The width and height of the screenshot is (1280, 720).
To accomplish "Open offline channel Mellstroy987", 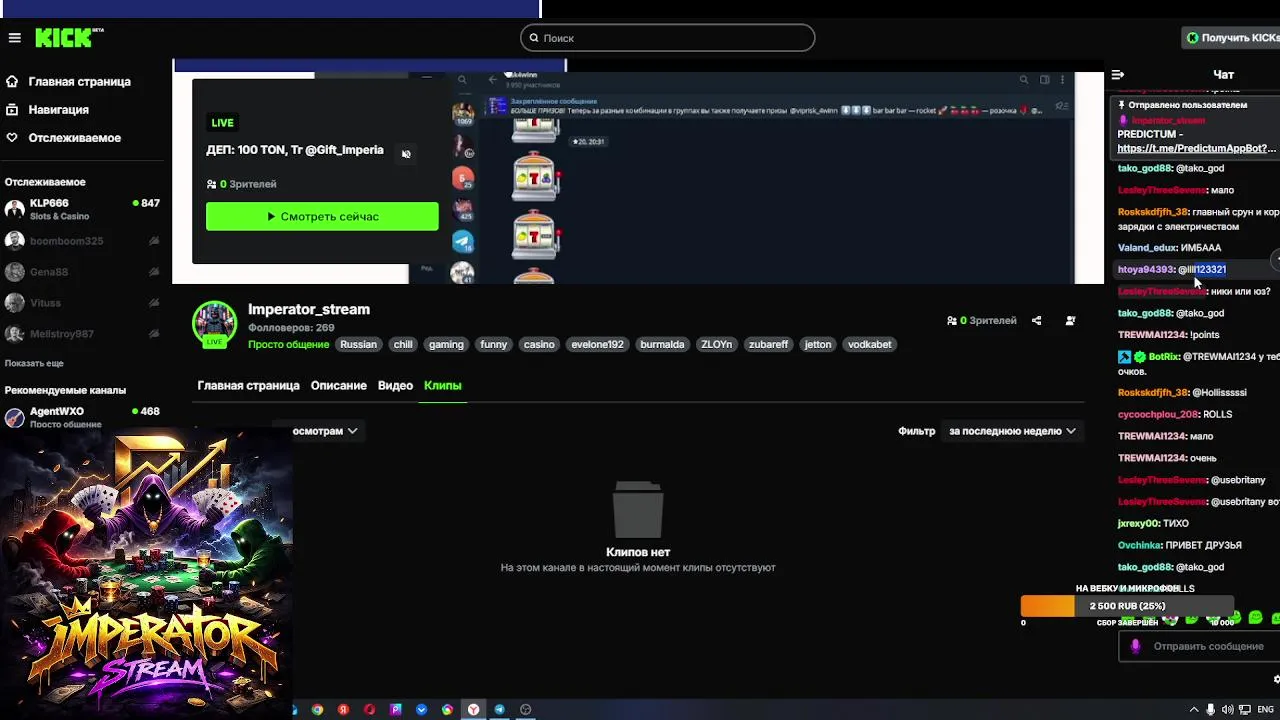I will tap(82, 334).
